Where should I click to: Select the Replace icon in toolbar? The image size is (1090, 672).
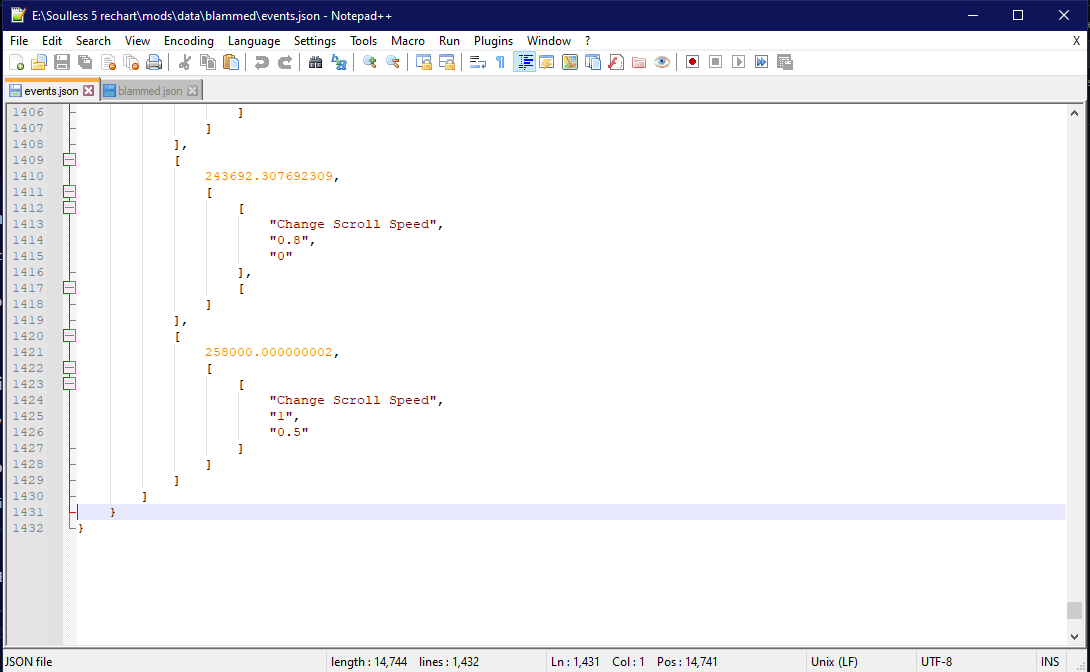[x=339, y=61]
